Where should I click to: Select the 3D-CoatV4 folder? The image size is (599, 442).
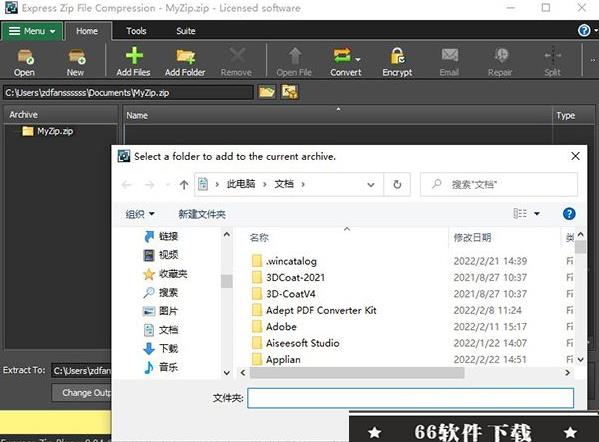coord(283,294)
